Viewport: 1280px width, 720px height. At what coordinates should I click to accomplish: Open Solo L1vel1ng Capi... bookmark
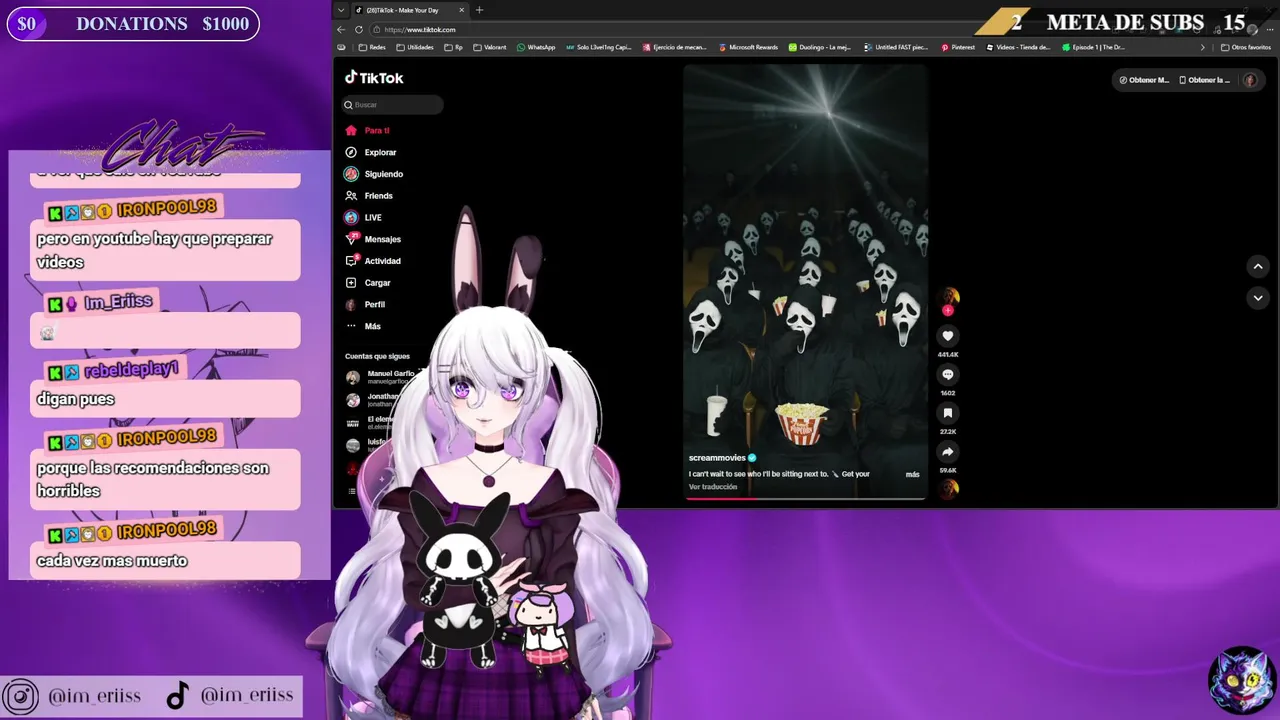599,47
